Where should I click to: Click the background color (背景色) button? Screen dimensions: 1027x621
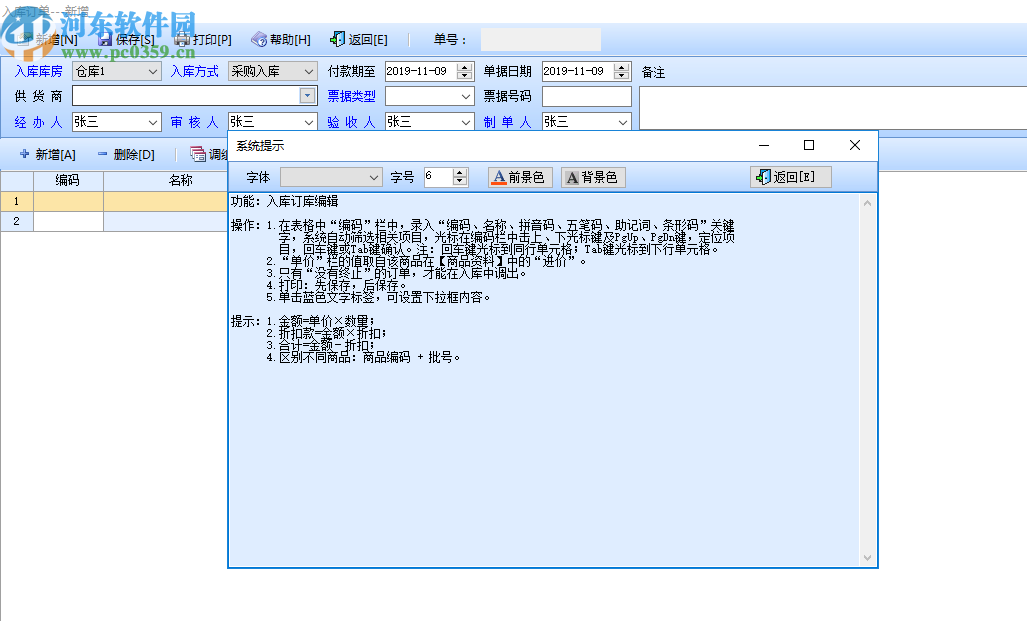pos(593,178)
